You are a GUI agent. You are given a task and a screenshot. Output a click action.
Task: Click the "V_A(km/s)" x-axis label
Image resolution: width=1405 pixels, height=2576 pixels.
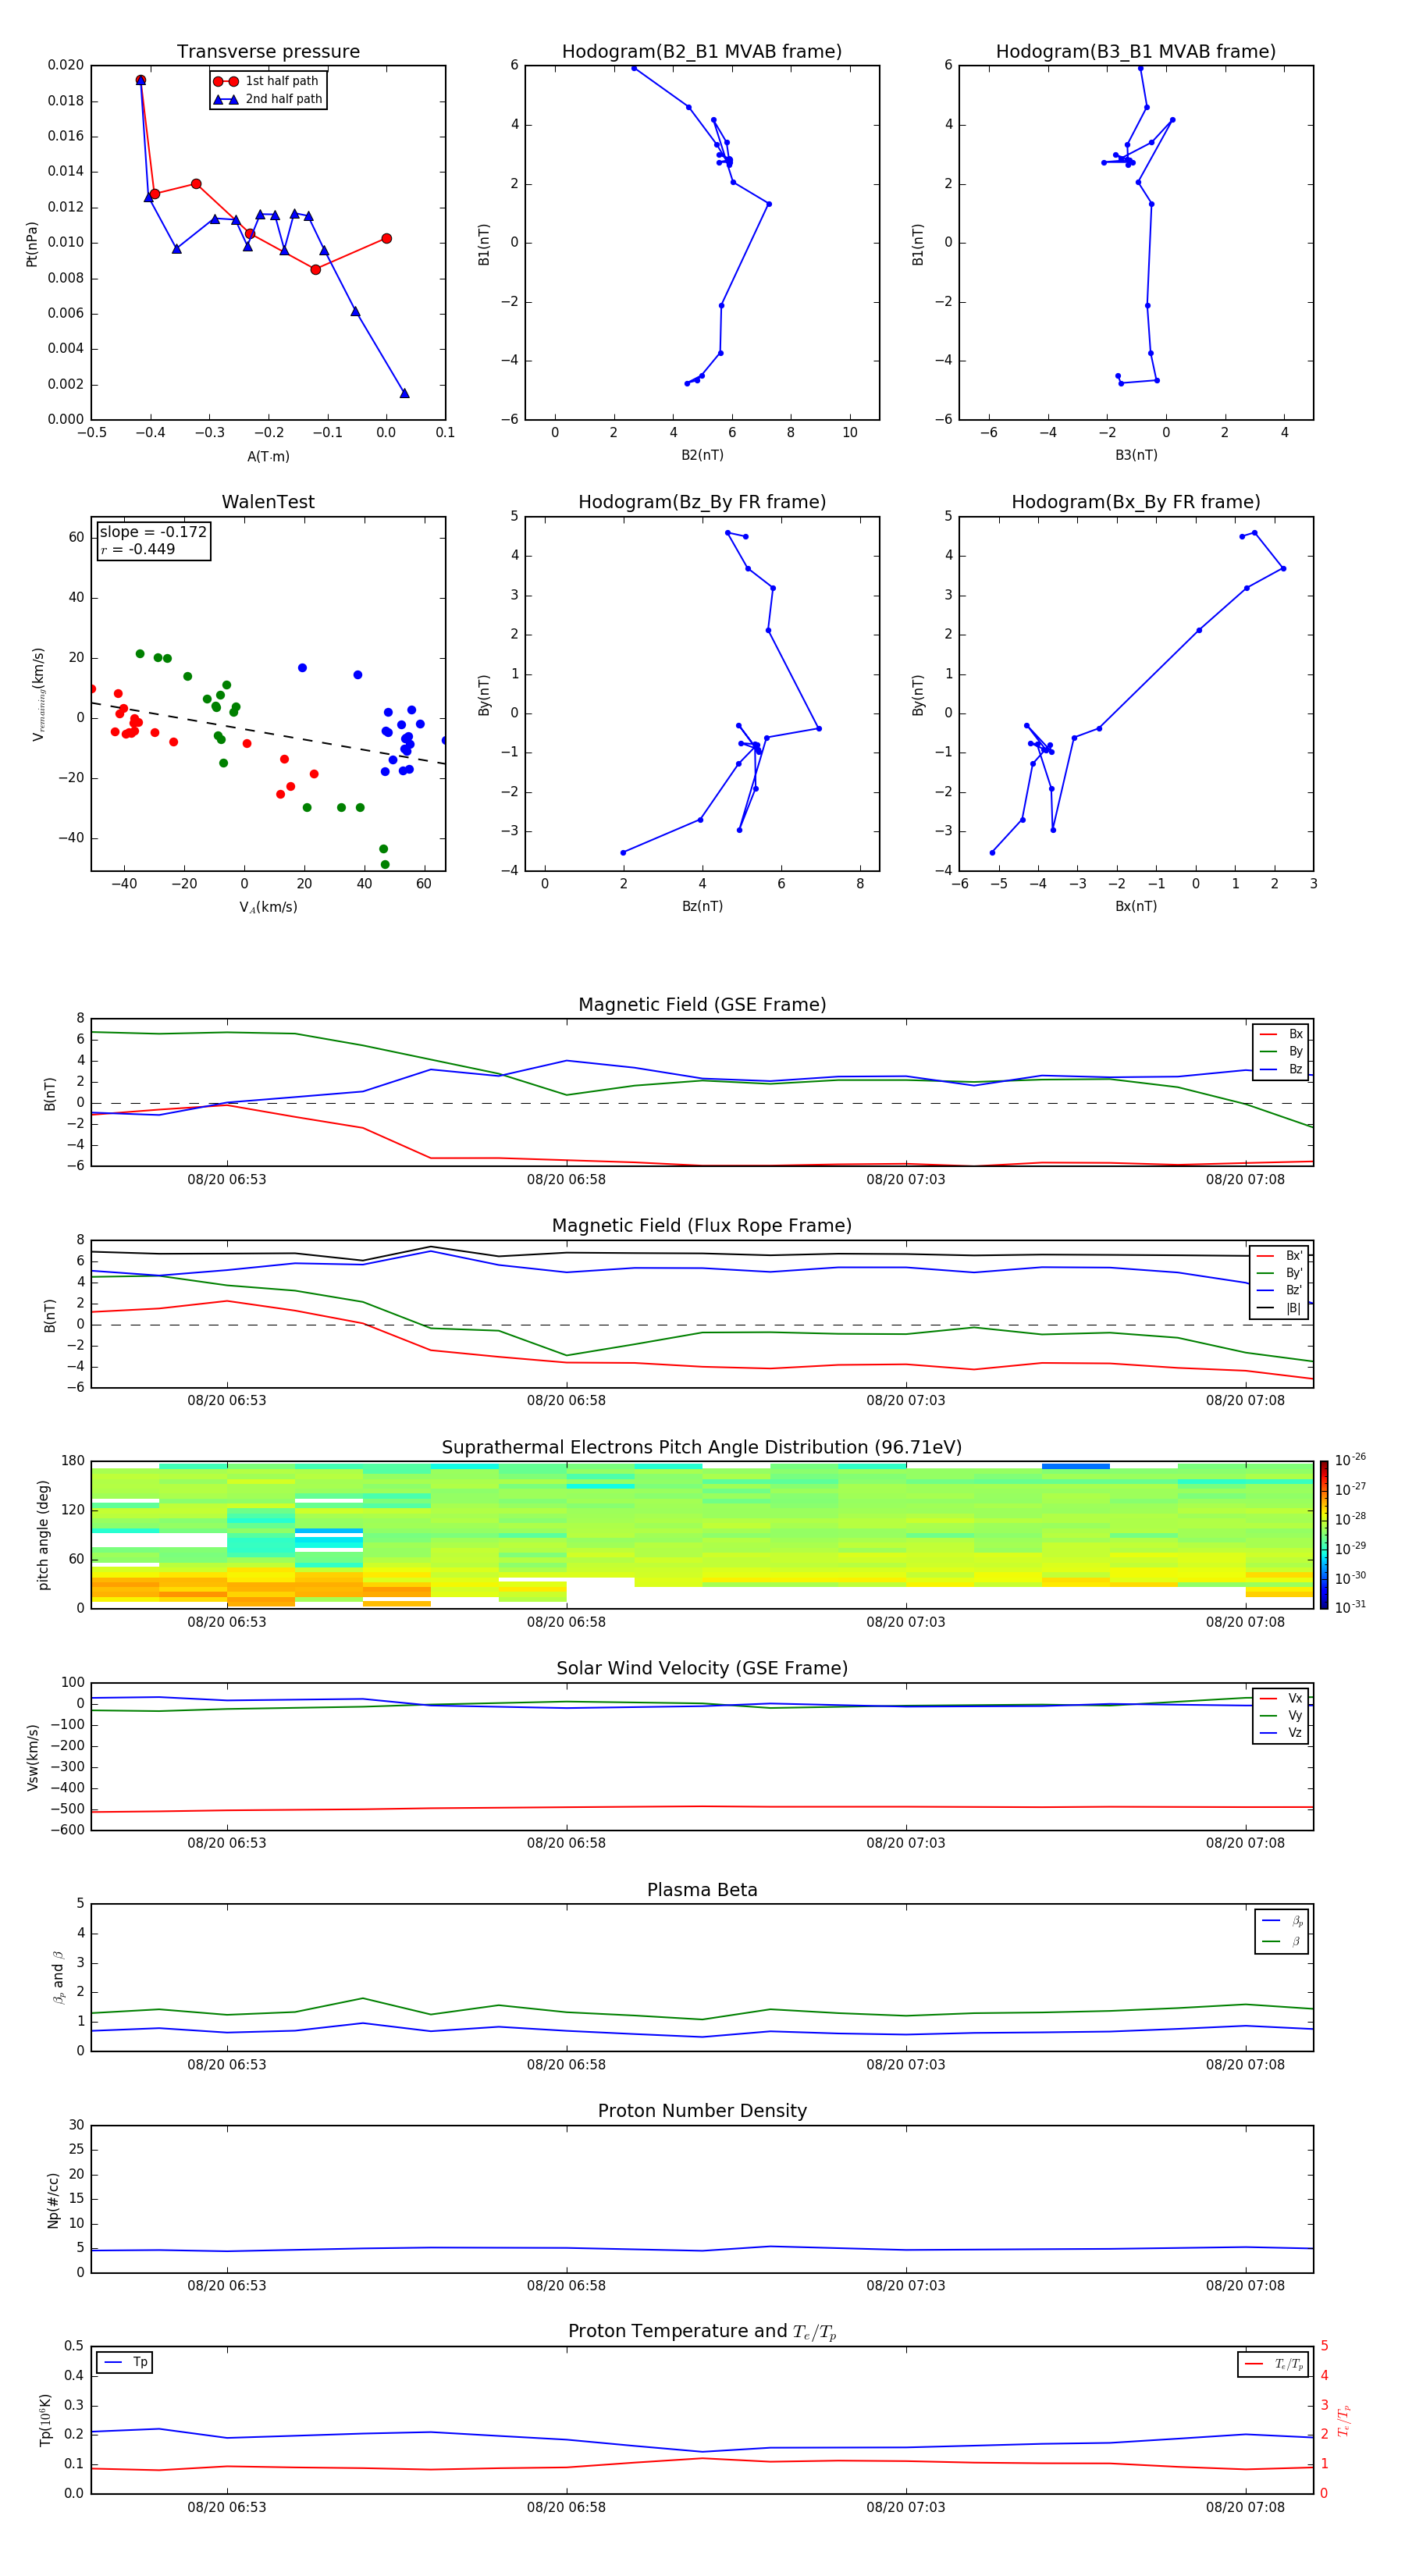click(x=268, y=907)
